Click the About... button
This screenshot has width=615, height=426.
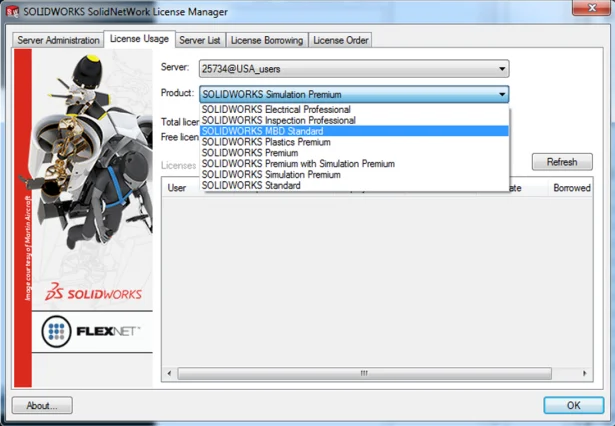42,406
